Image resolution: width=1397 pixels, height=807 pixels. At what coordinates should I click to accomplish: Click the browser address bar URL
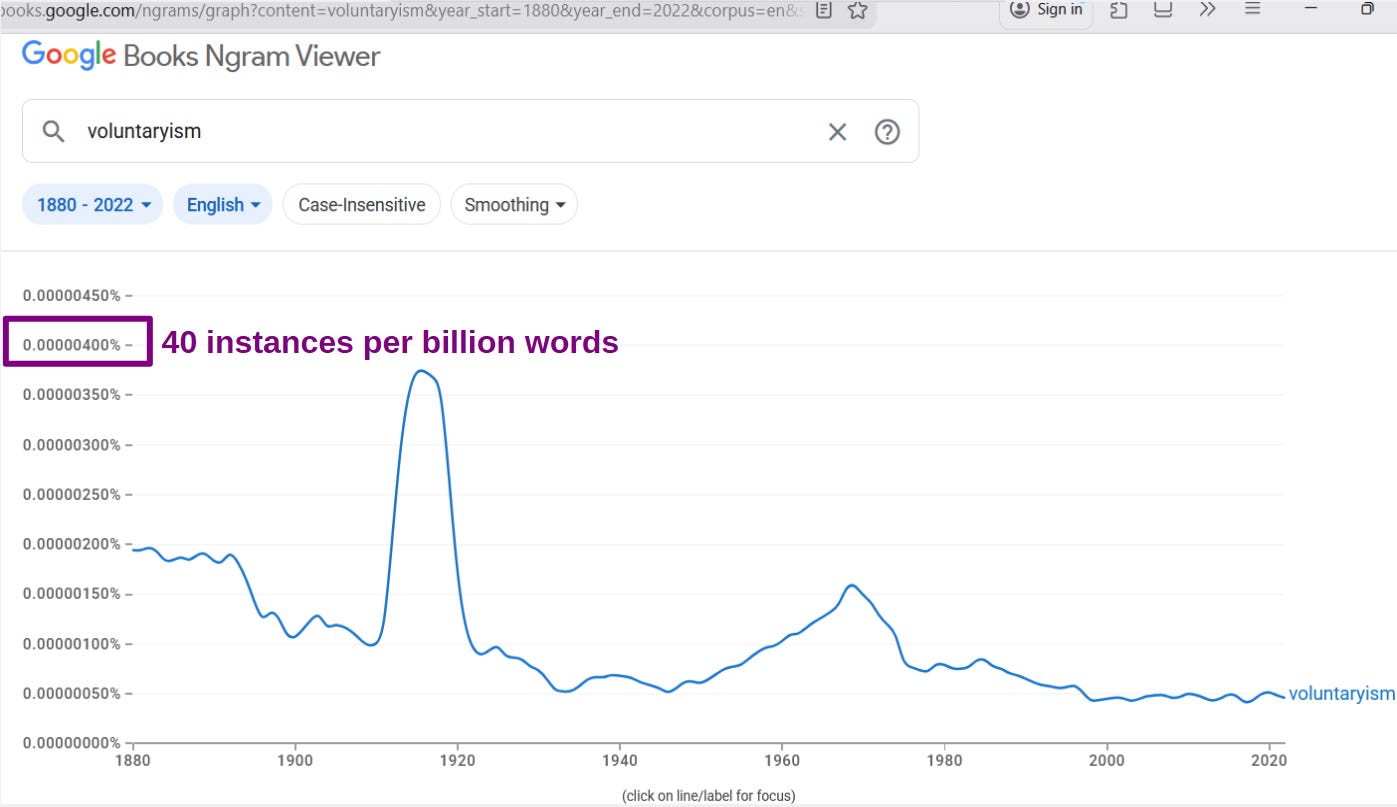pyautogui.click(x=403, y=10)
